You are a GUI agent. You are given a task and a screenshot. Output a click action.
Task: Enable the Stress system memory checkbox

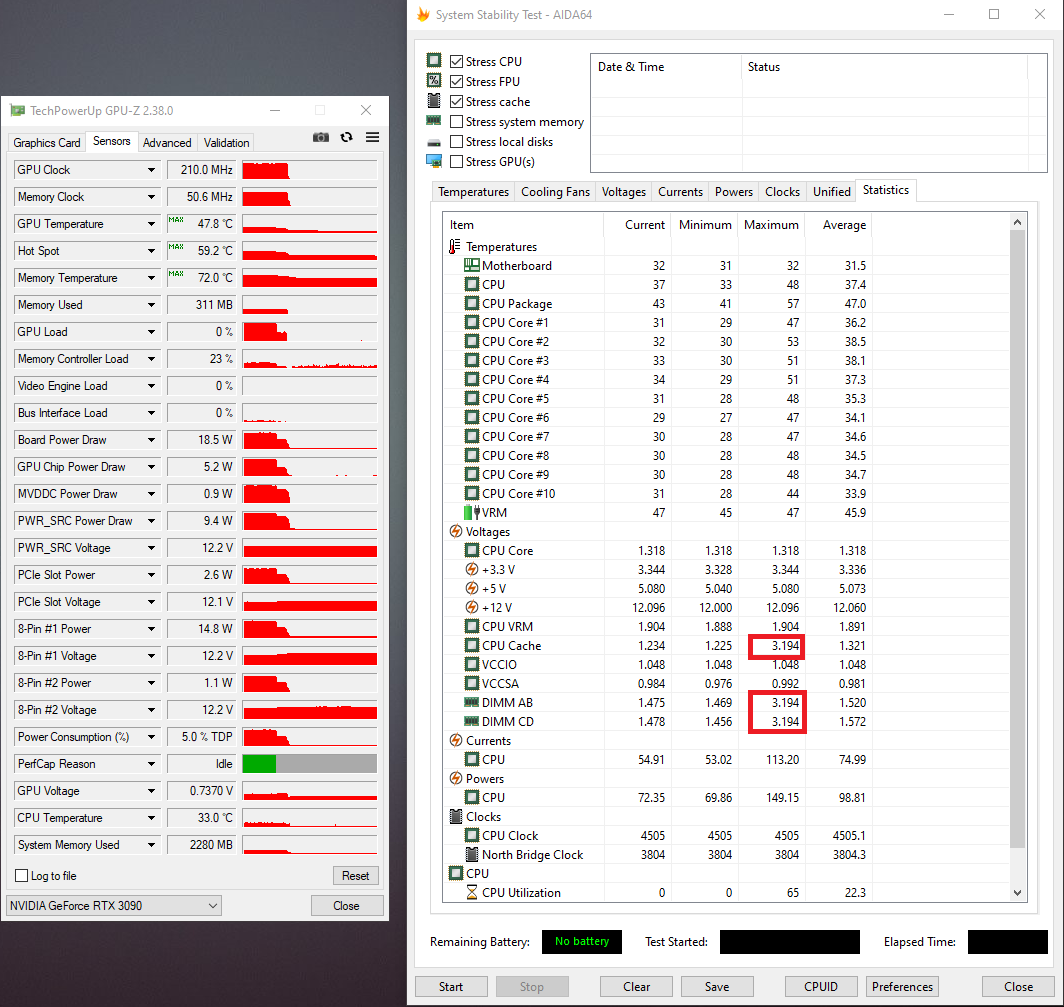tap(457, 122)
